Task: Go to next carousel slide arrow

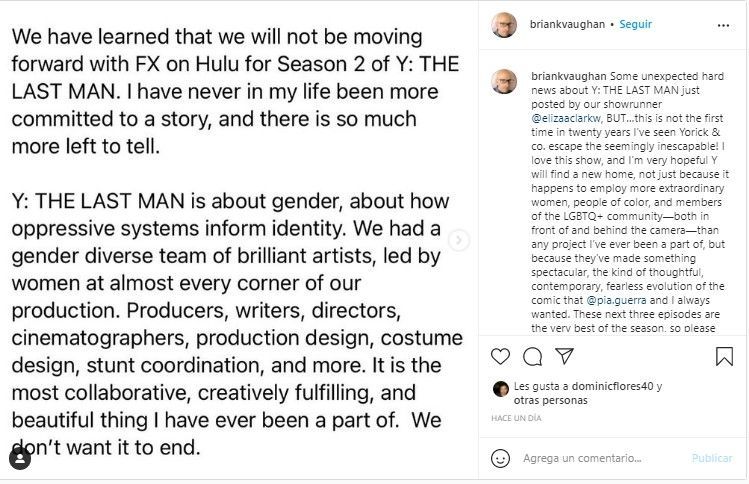Action: 458,240
